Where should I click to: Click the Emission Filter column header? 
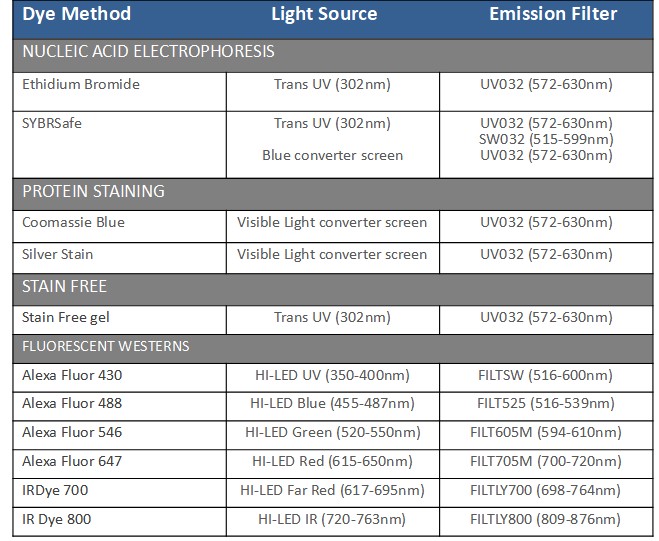coord(553,14)
